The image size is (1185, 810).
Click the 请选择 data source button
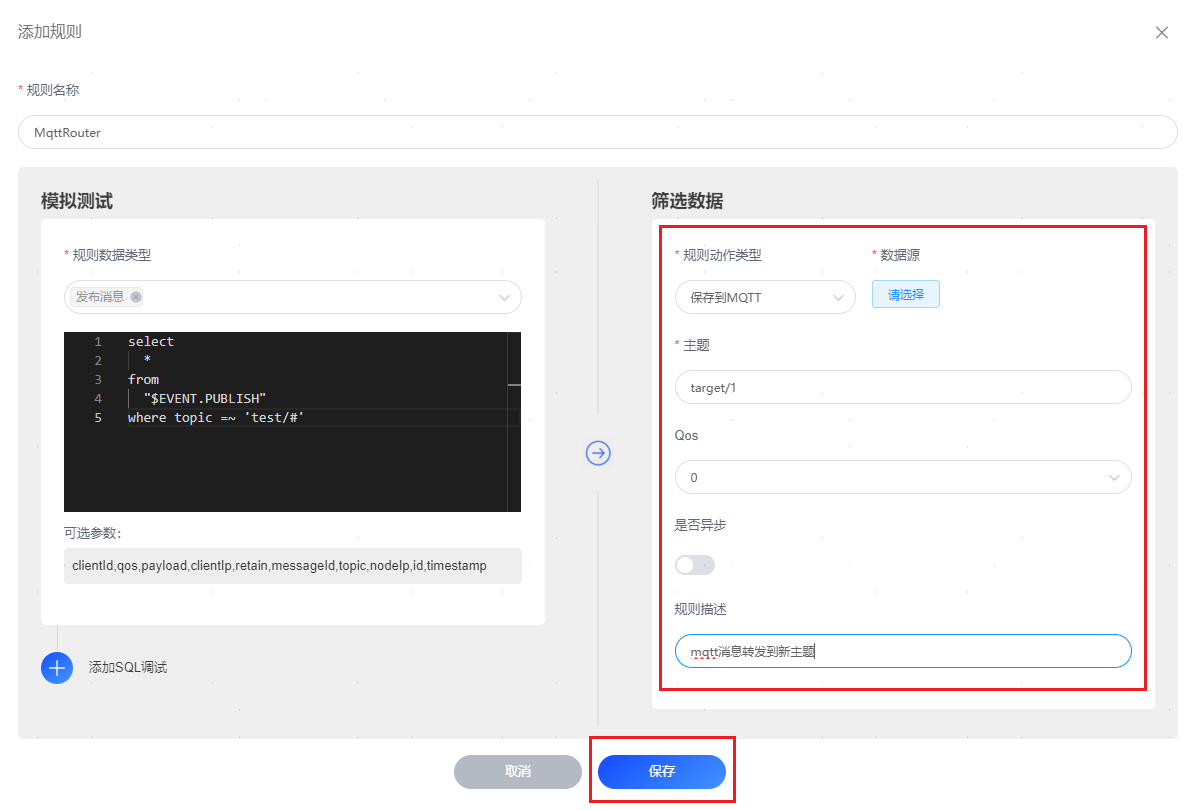[x=905, y=294]
